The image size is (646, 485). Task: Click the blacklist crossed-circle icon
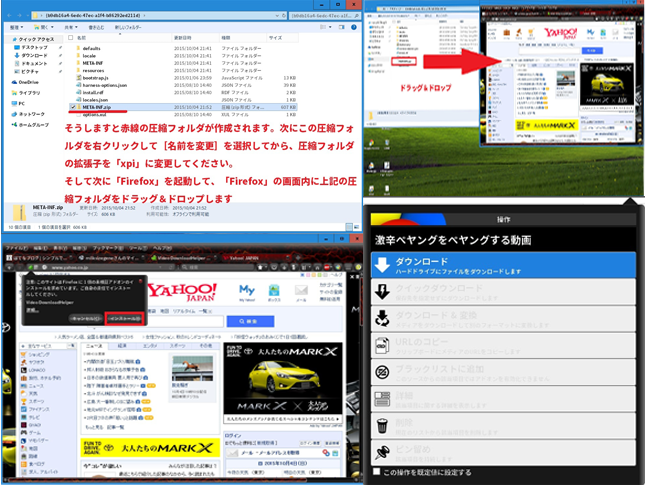pos(382,372)
